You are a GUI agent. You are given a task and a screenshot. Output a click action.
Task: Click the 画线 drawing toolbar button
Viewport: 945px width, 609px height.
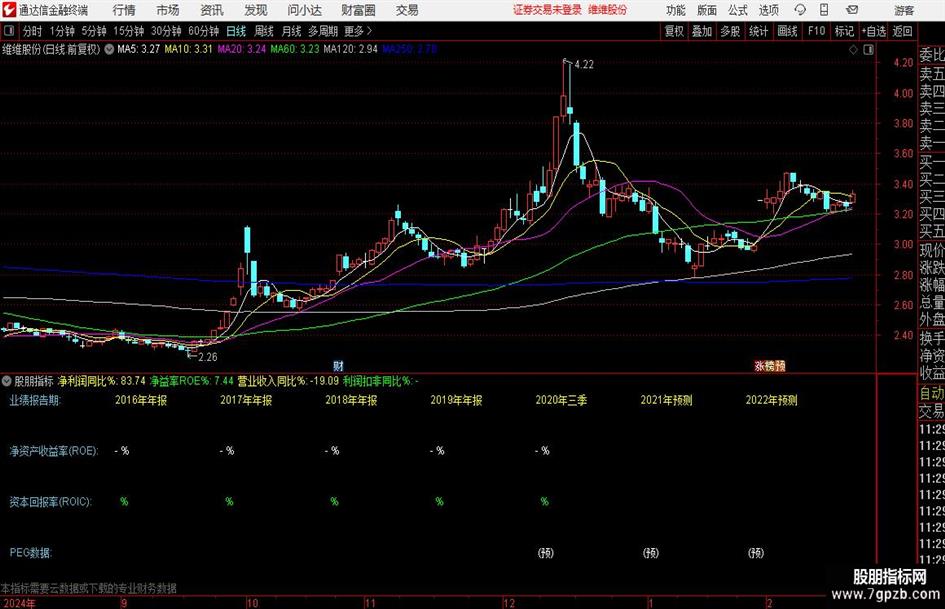pos(788,31)
